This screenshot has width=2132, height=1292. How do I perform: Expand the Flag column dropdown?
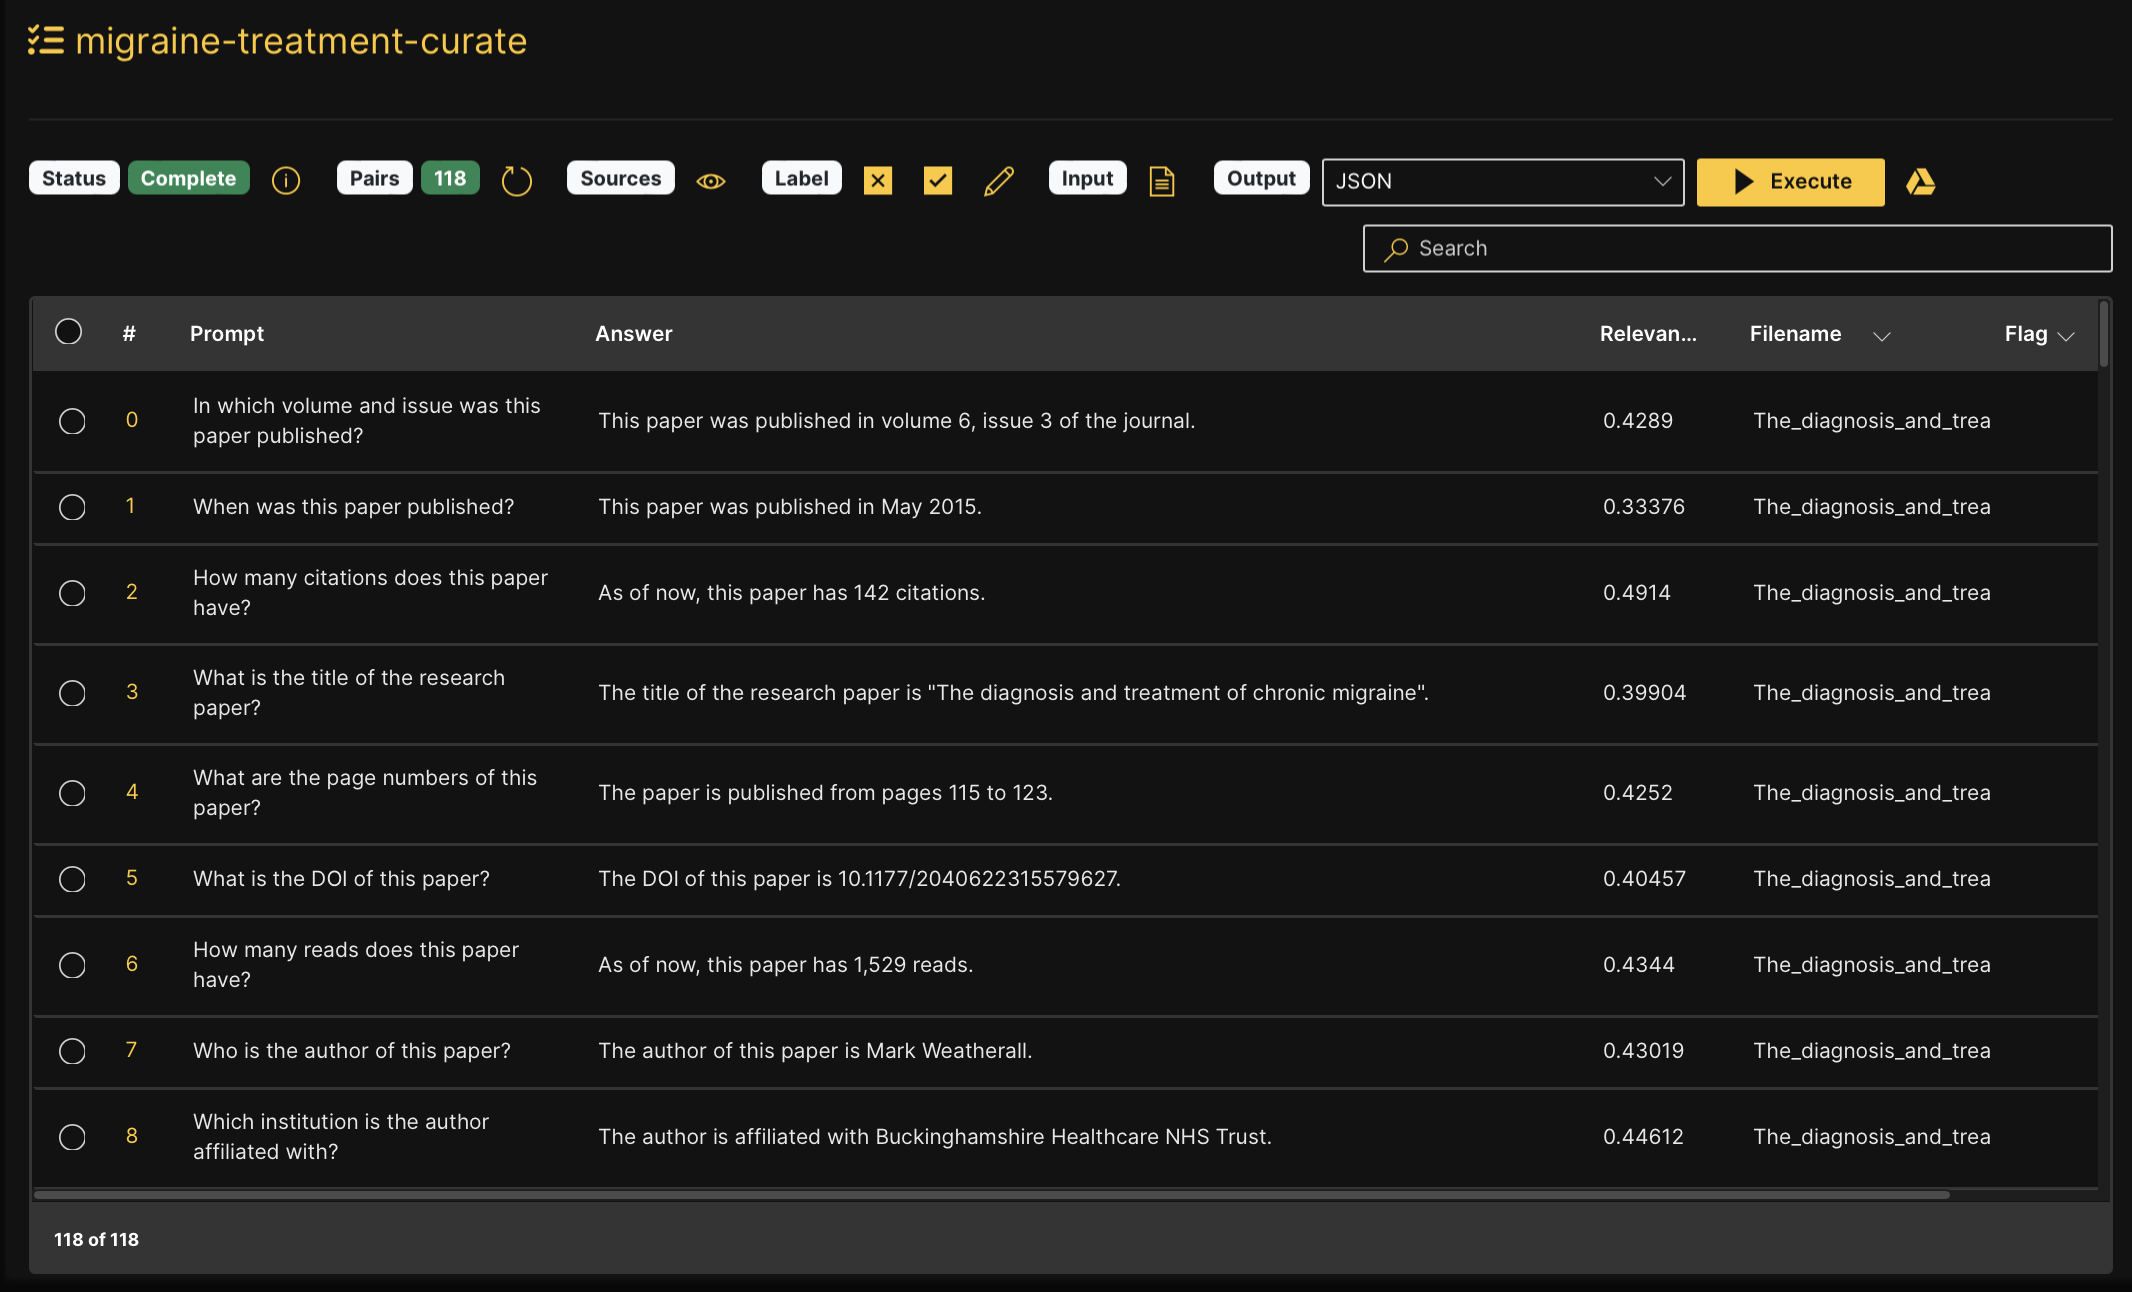[x=2069, y=335]
